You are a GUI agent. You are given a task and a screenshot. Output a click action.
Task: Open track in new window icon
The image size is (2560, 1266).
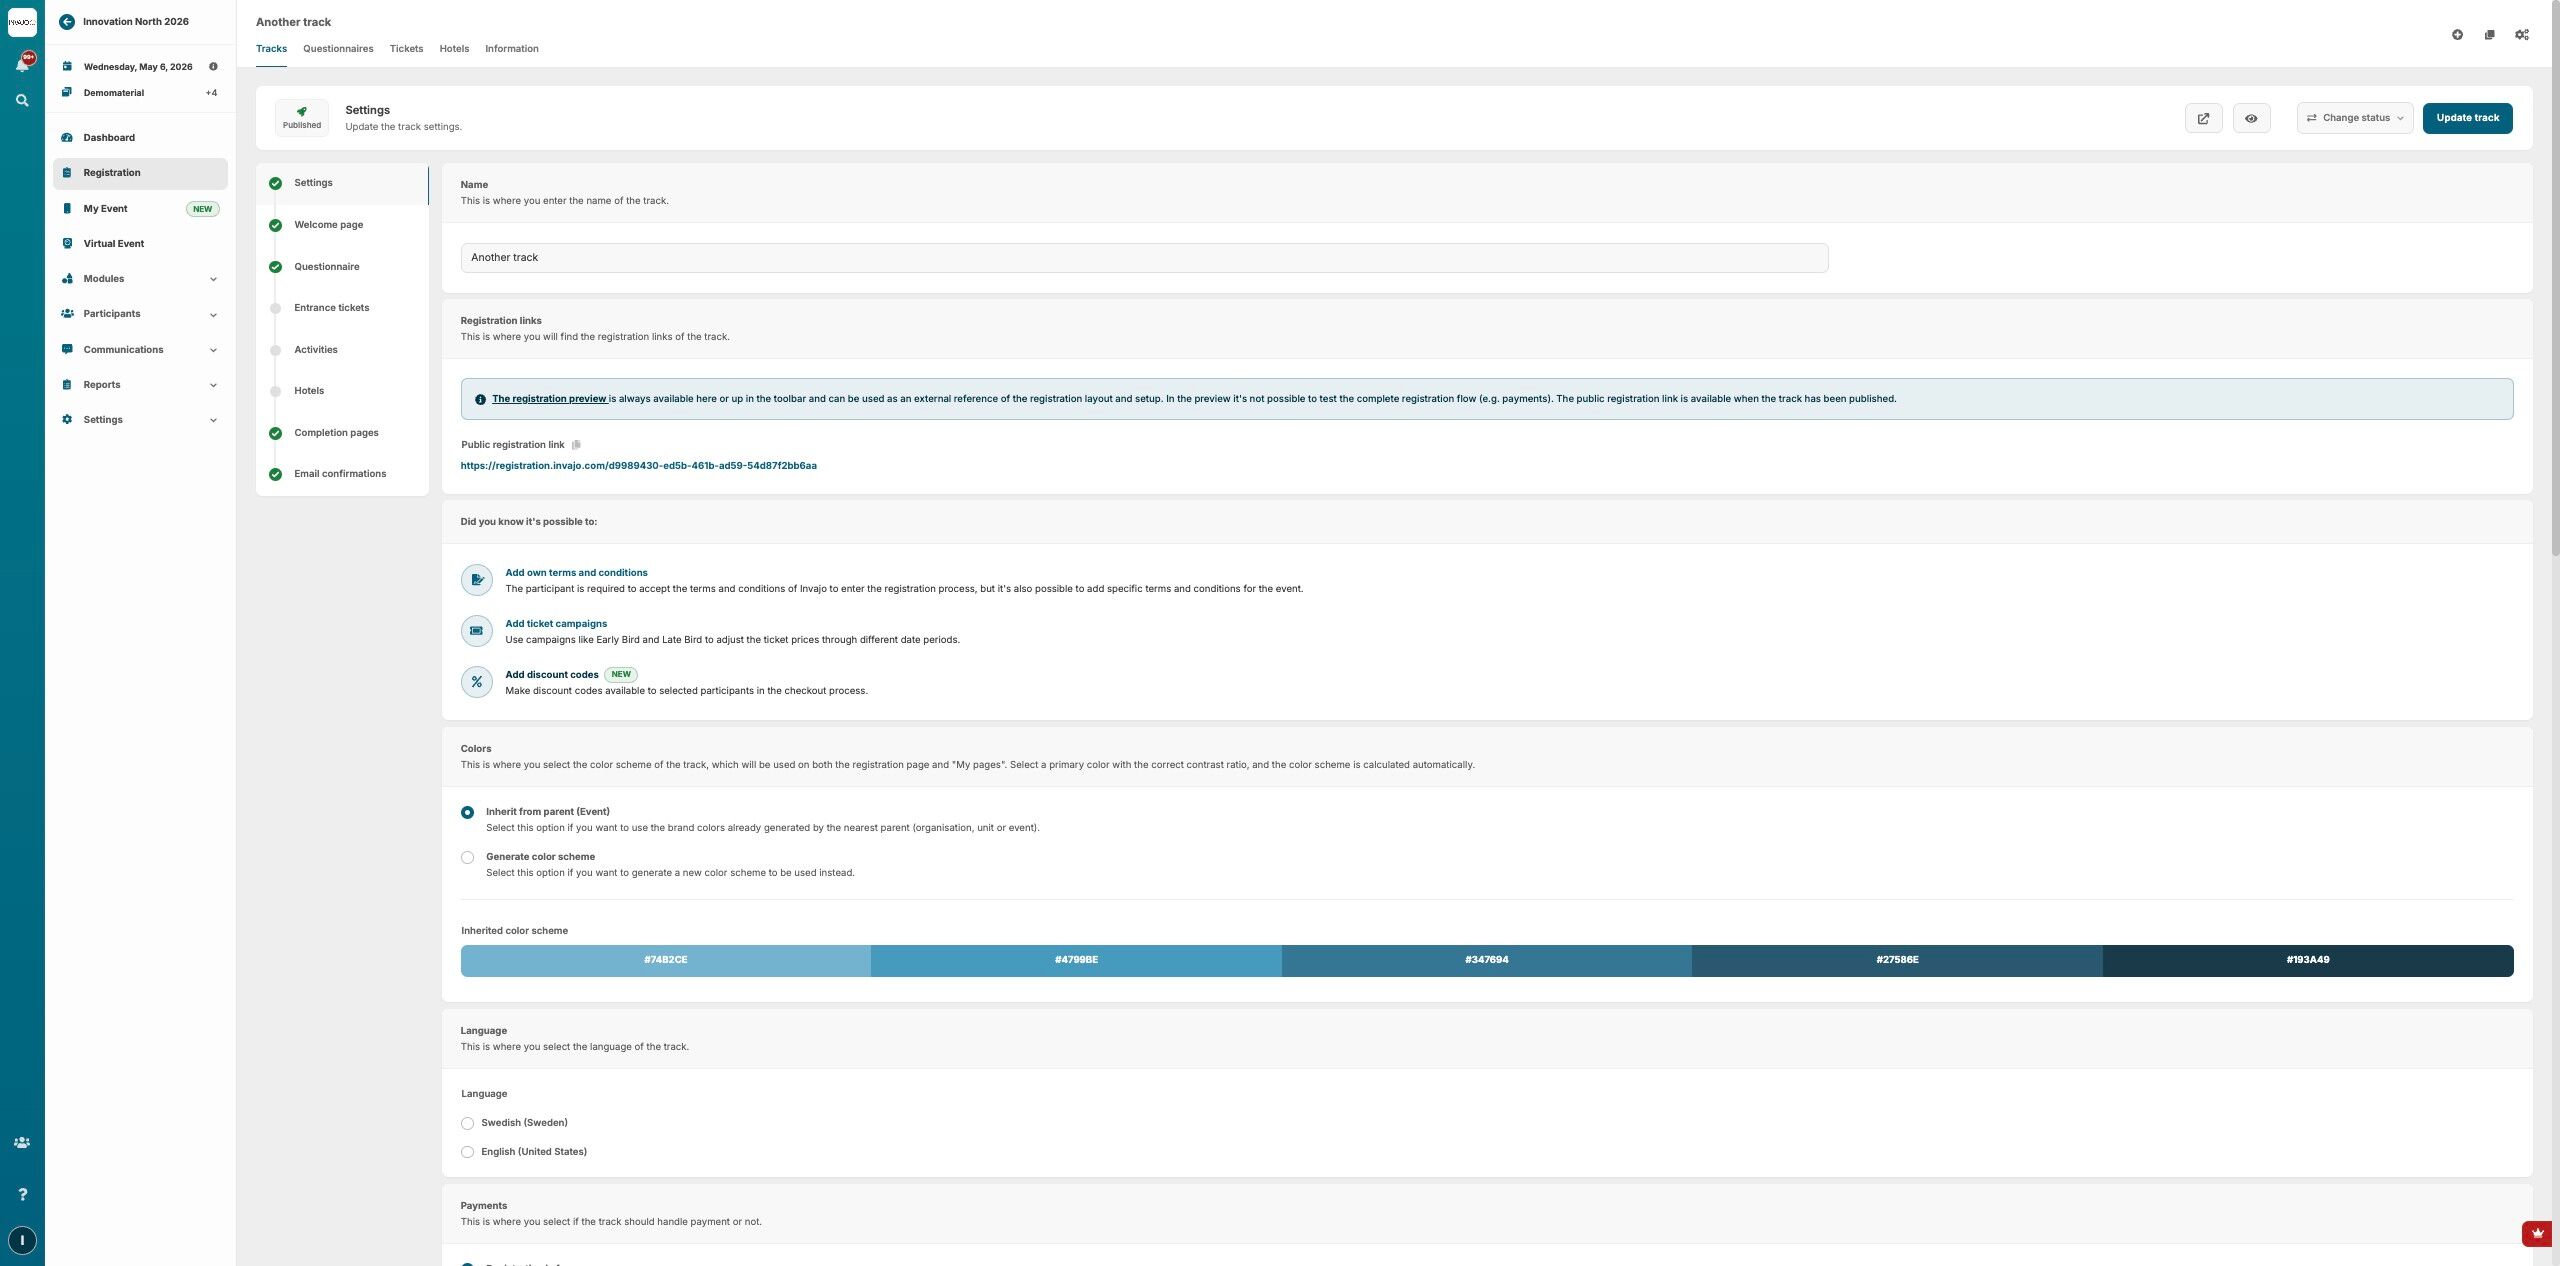pyautogui.click(x=2203, y=118)
